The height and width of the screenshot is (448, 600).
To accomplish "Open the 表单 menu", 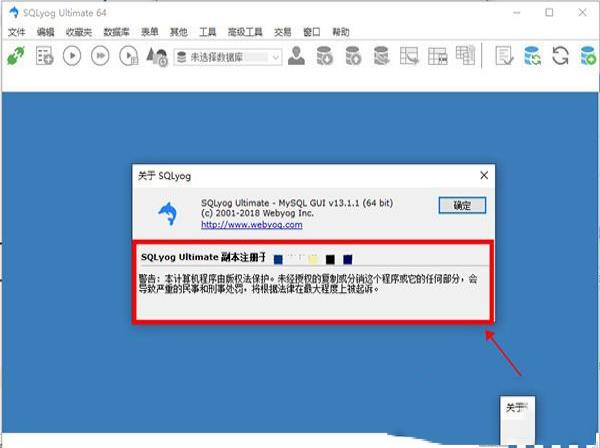I will (x=150, y=32).
